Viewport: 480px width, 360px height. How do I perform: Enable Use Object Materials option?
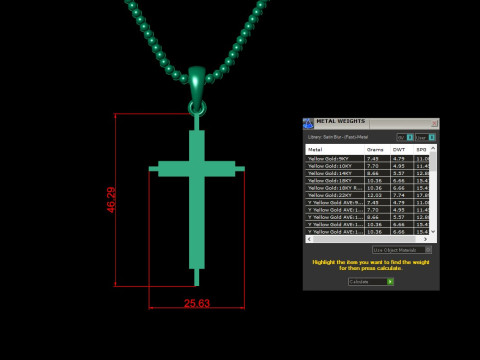pyautogui.click(x=402, y=250)
